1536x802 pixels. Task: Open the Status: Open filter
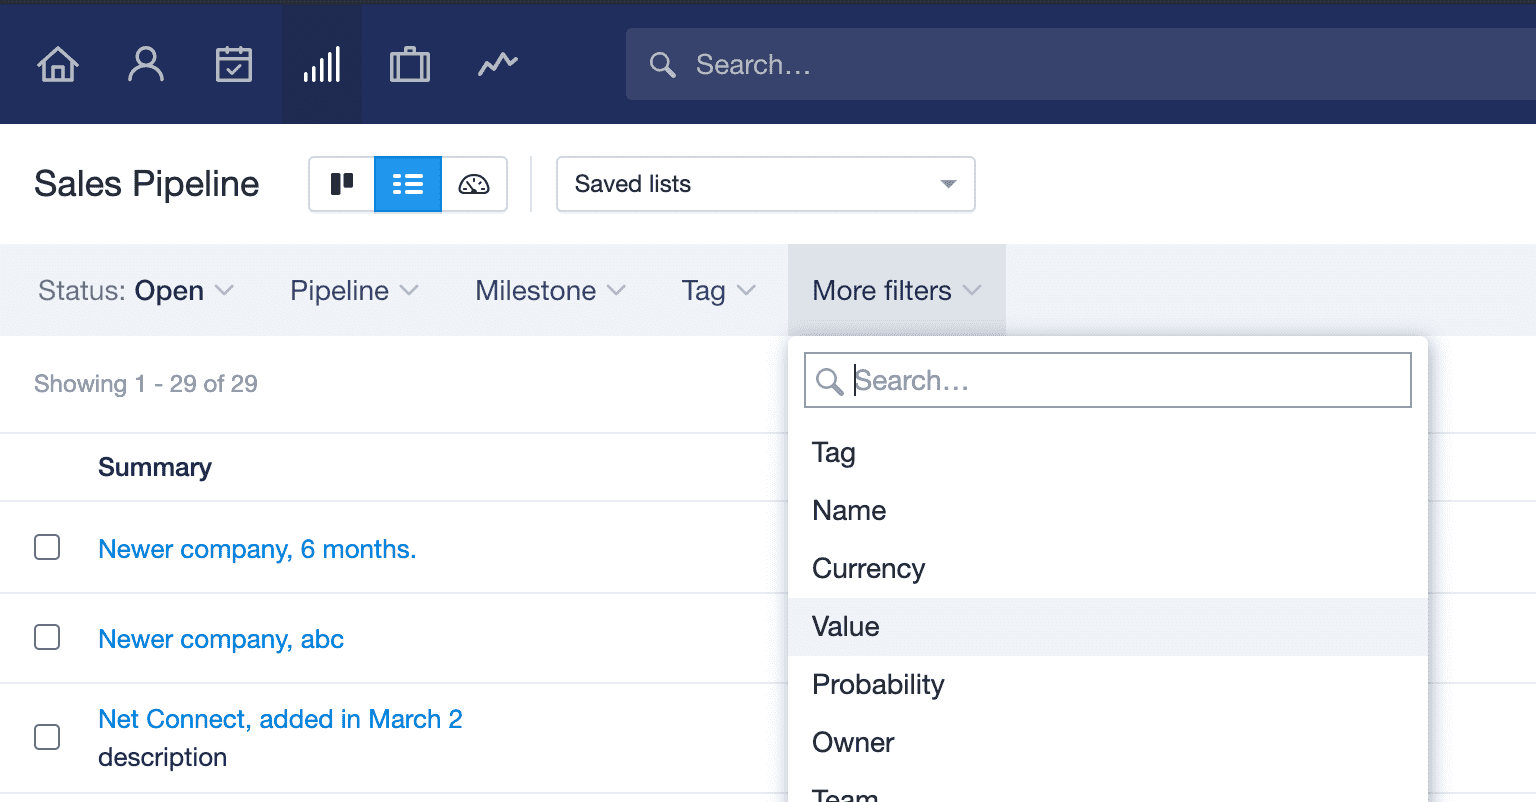pos(136,291)
